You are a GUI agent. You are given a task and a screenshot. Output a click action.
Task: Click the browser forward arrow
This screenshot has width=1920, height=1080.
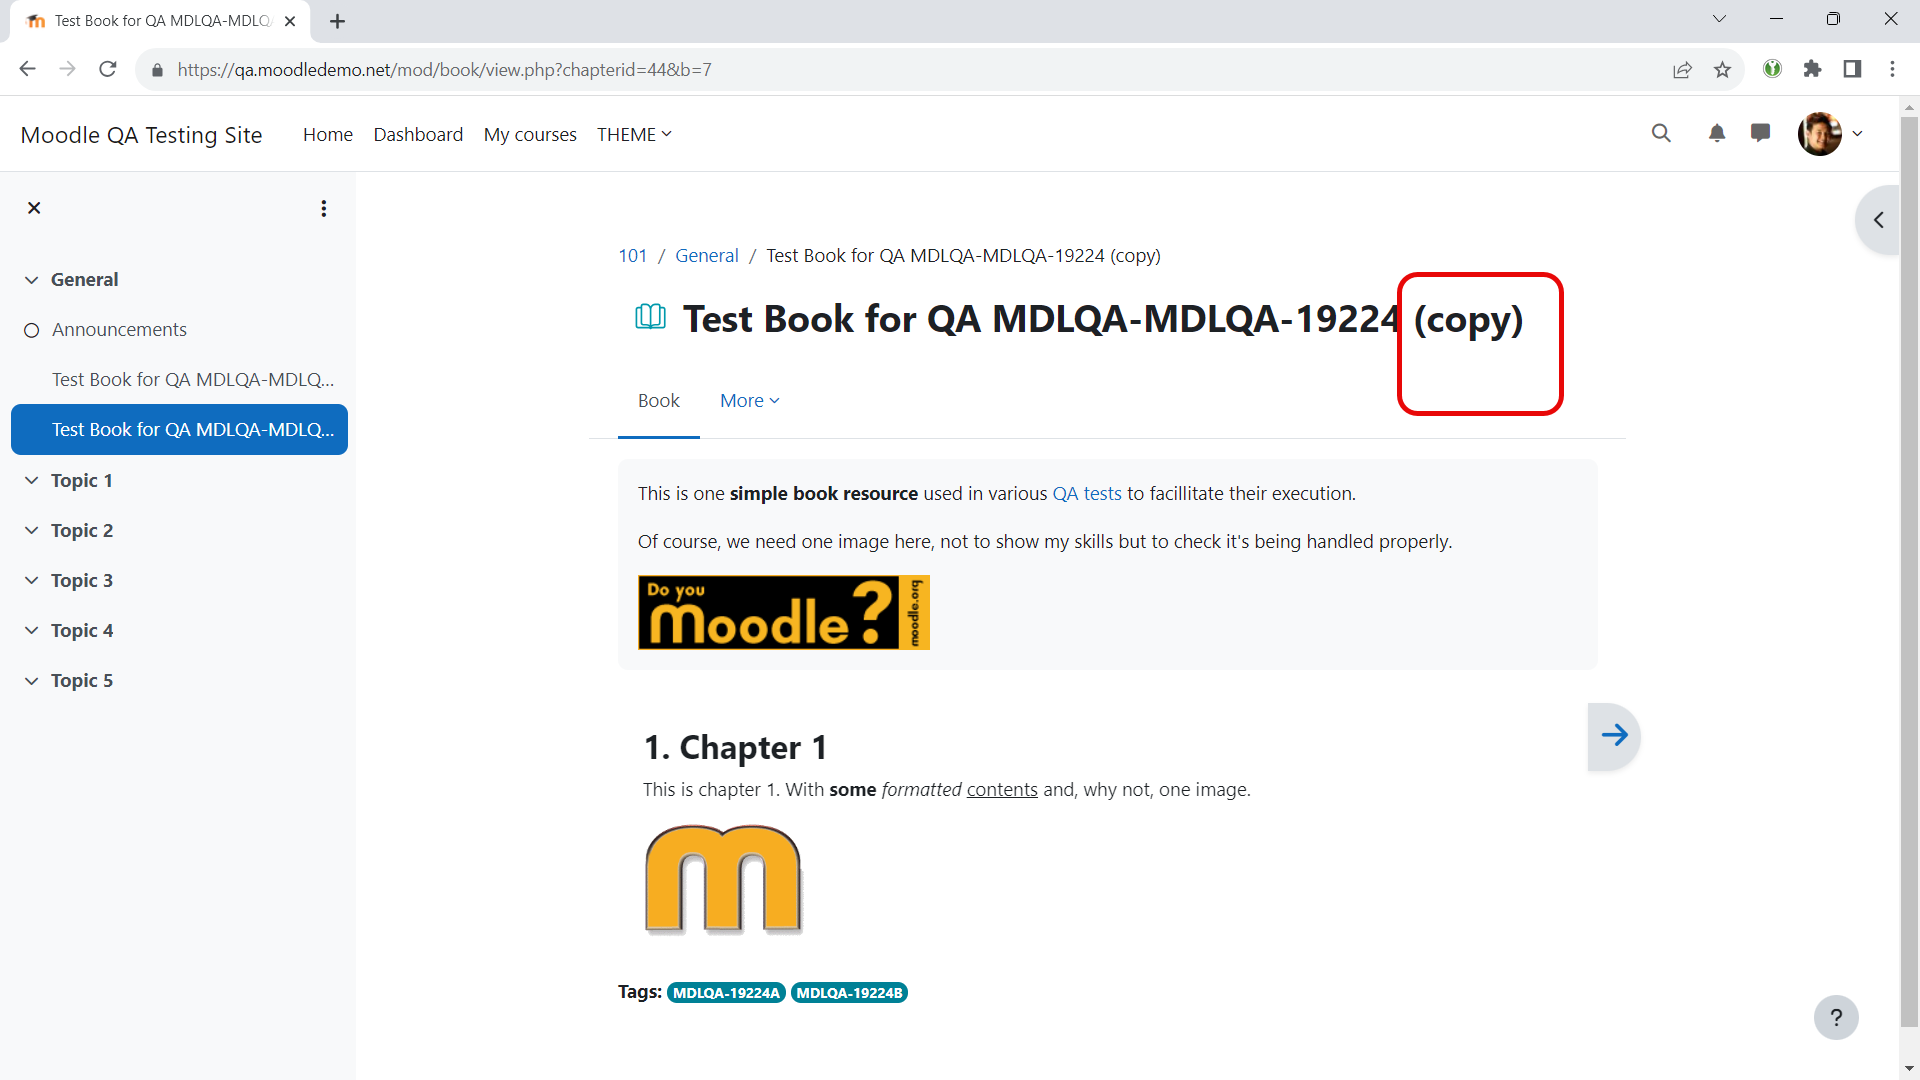[x=67, y=69]
